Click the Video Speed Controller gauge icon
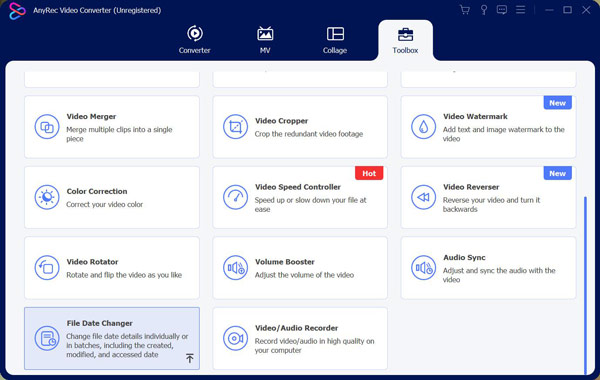 click(235, 197)
